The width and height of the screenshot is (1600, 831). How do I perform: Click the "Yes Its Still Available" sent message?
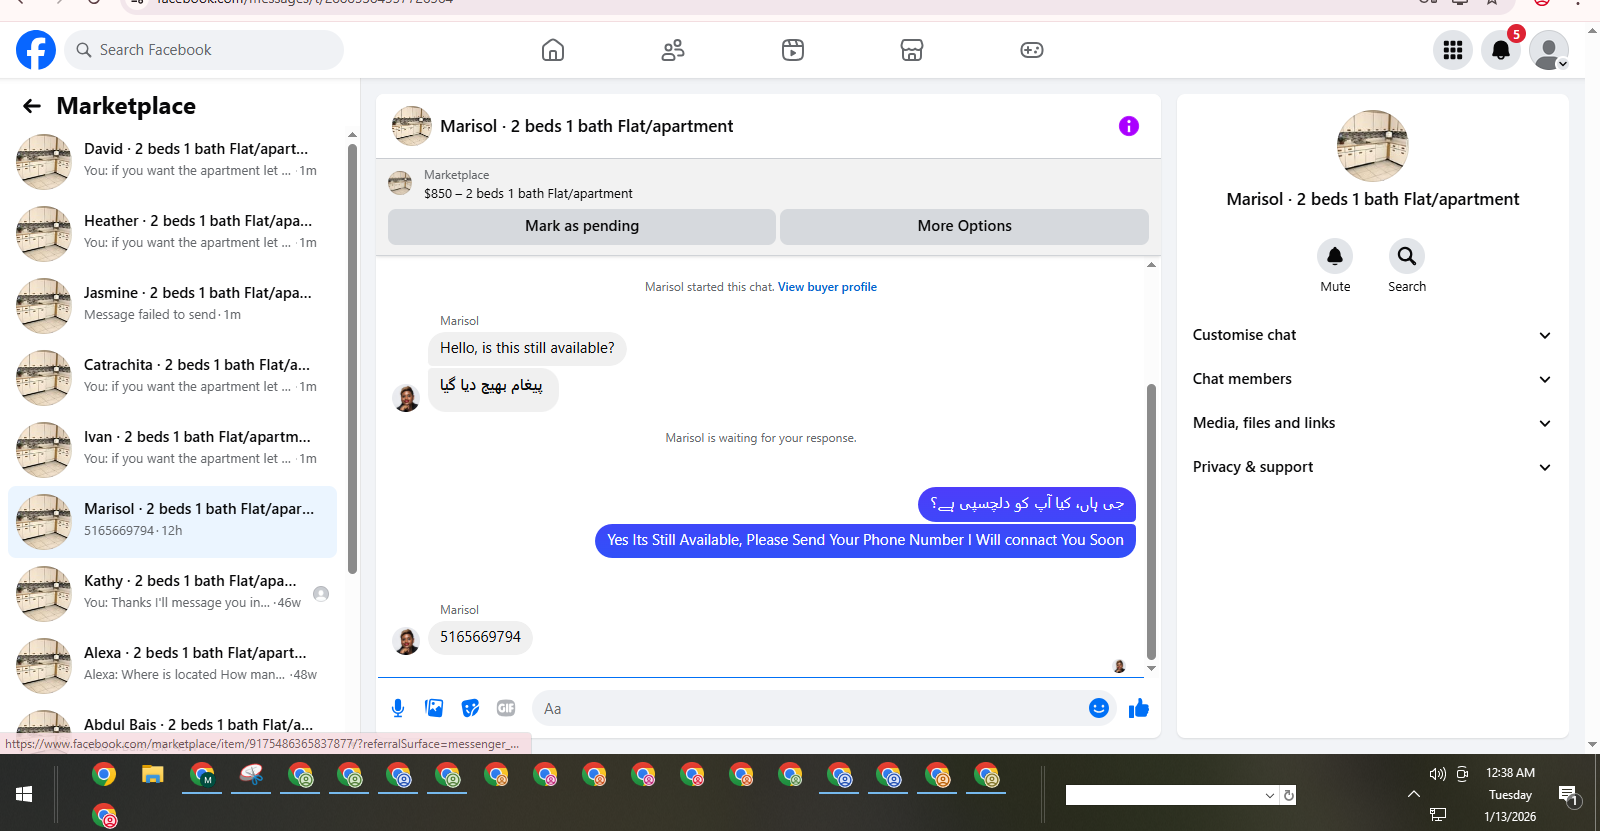pyautogui.click(x=865, y=540)
